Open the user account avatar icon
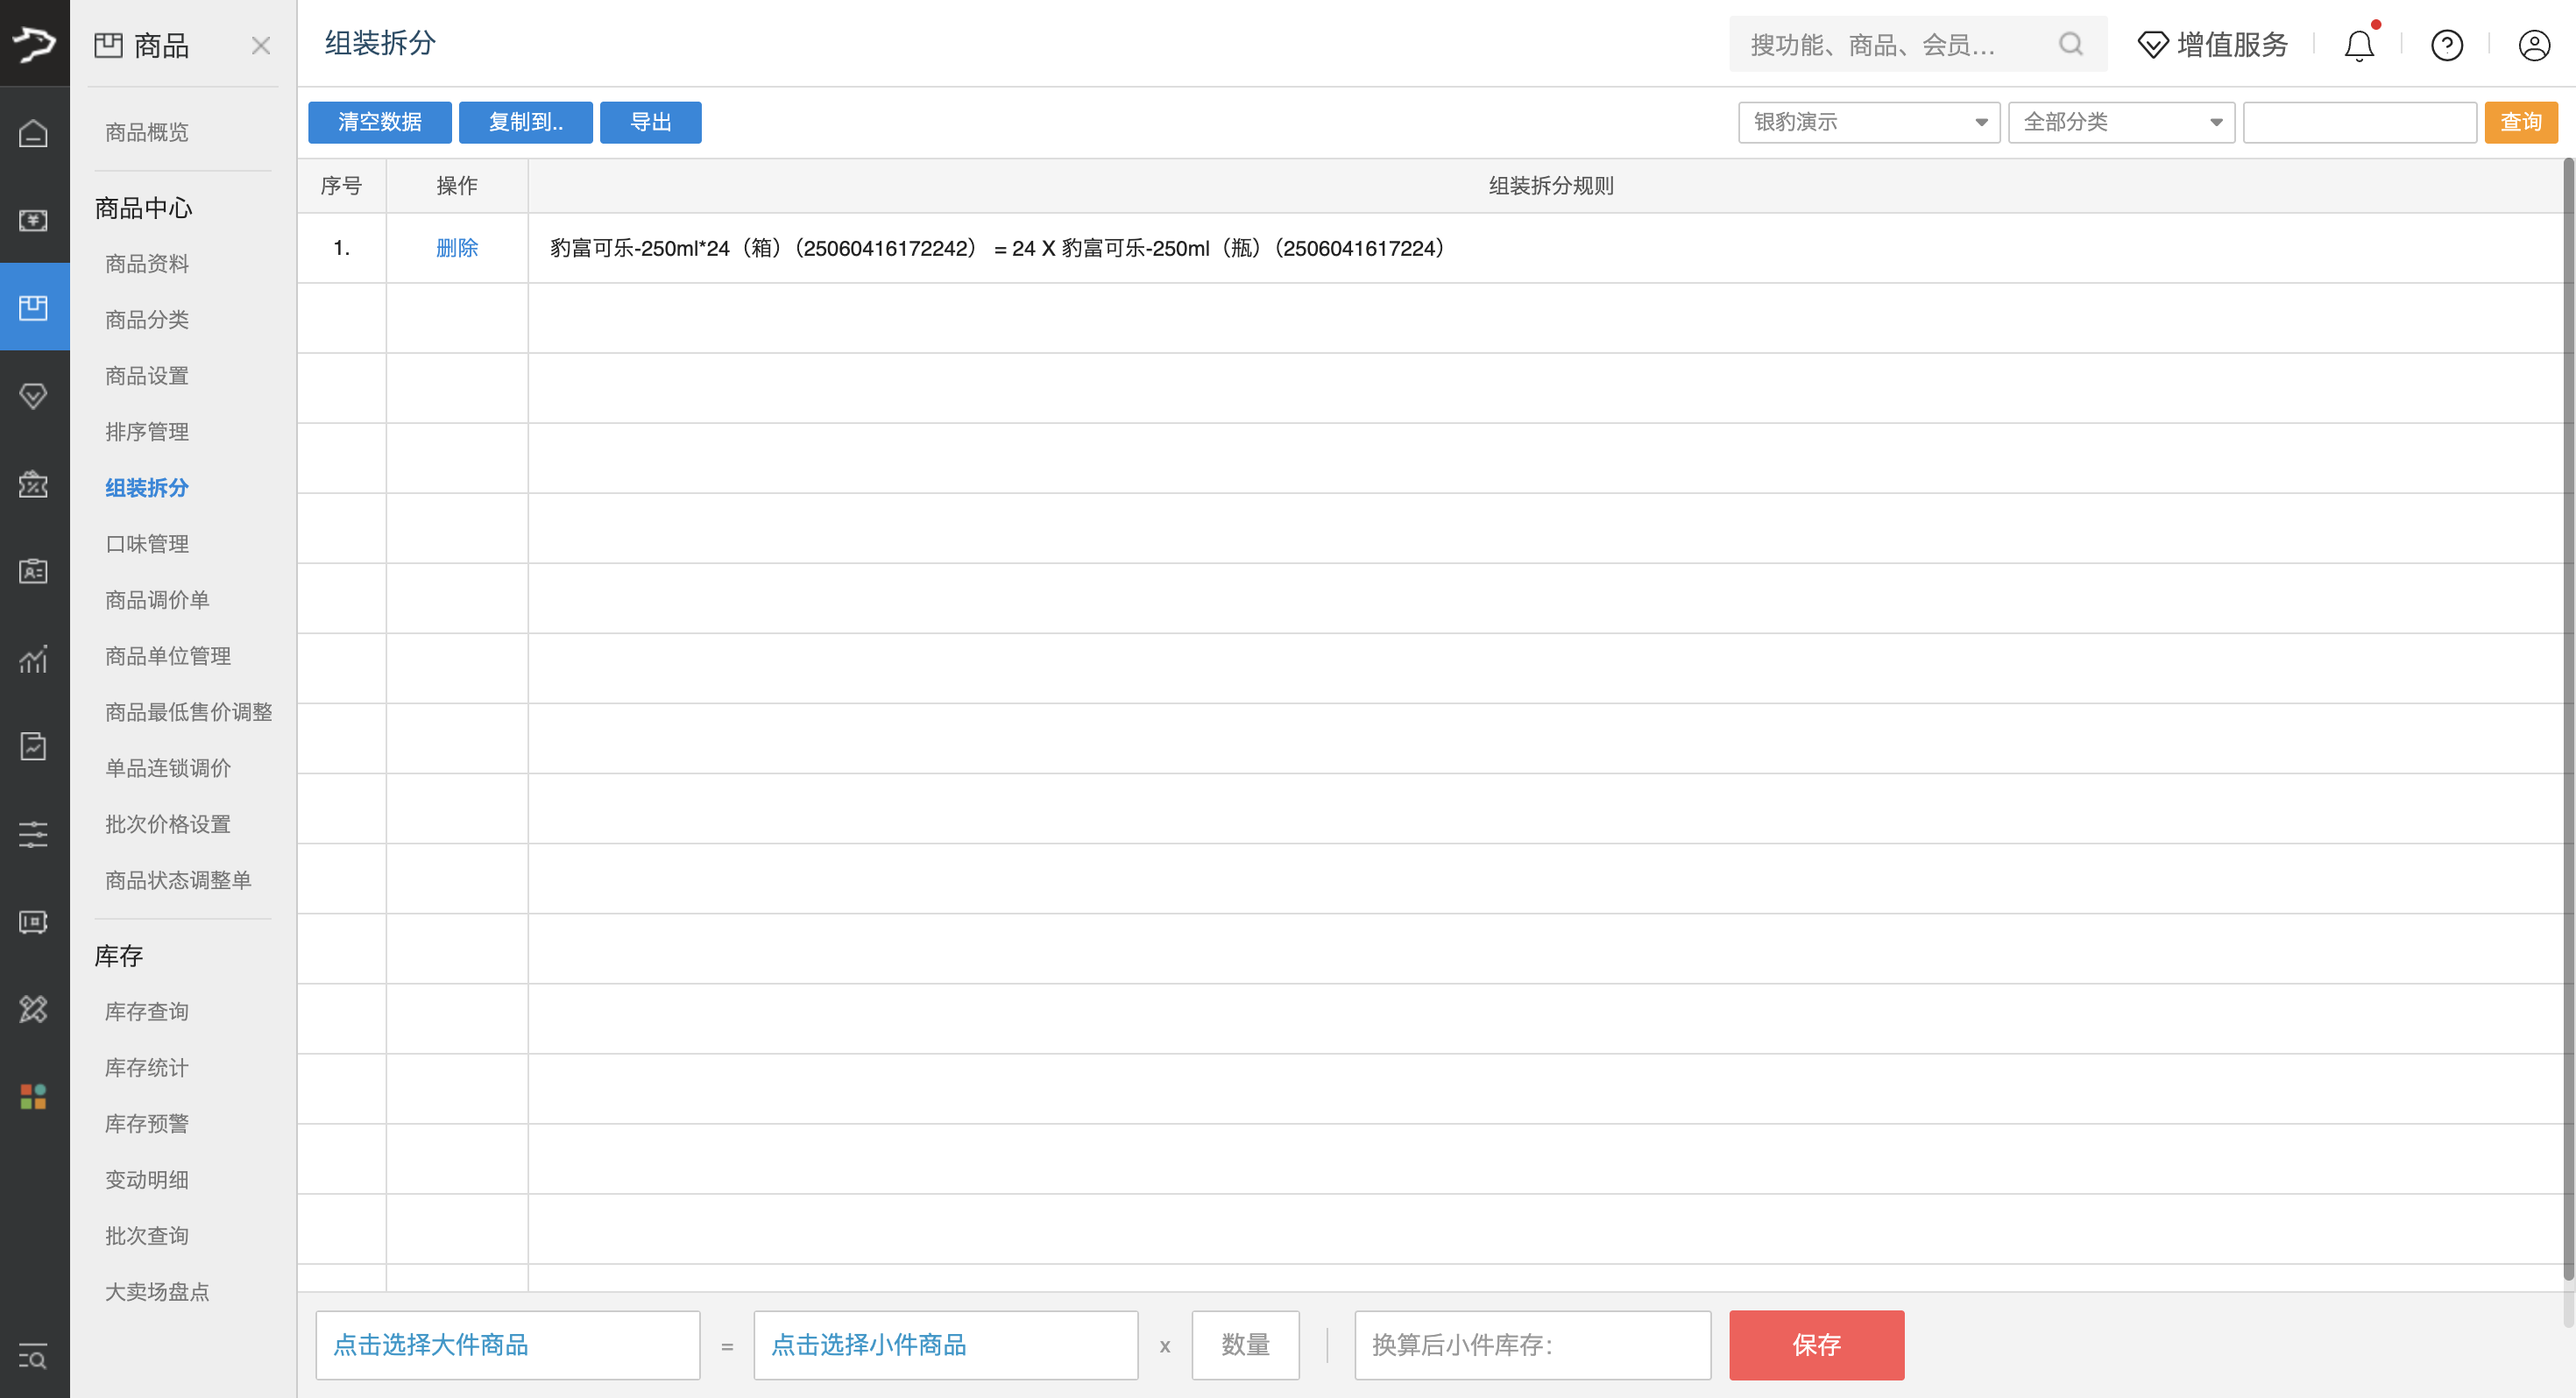The width and height of the screenshot is (2576, 1398). (x=2534, y=45)
